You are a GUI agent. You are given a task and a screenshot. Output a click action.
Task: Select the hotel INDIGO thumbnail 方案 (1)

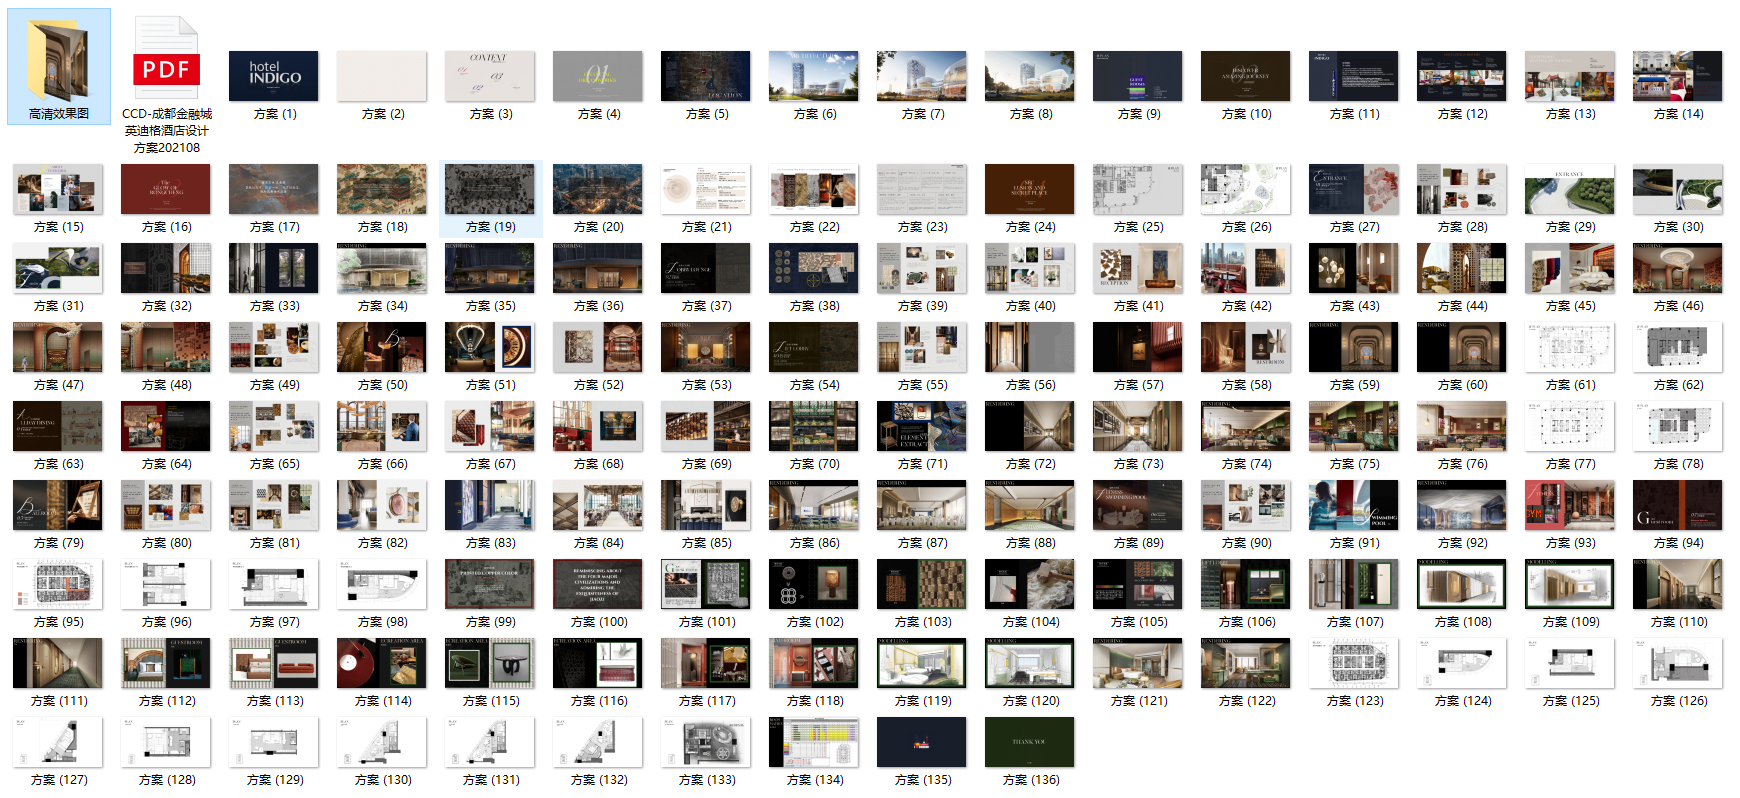coord(274,76)
